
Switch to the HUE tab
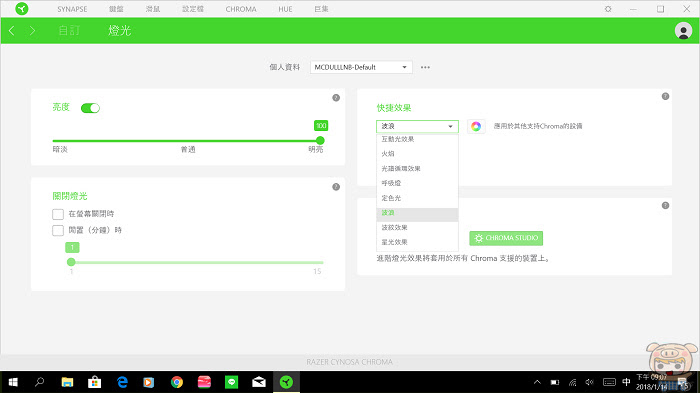pyautogui.click(x=285, y=9)
